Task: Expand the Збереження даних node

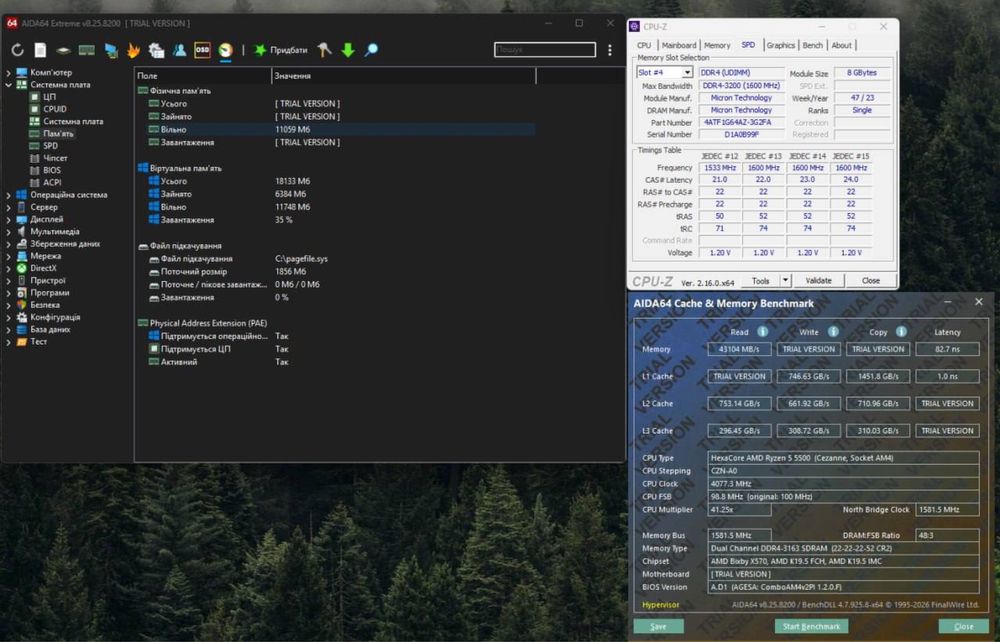Action: coord(8,244)
